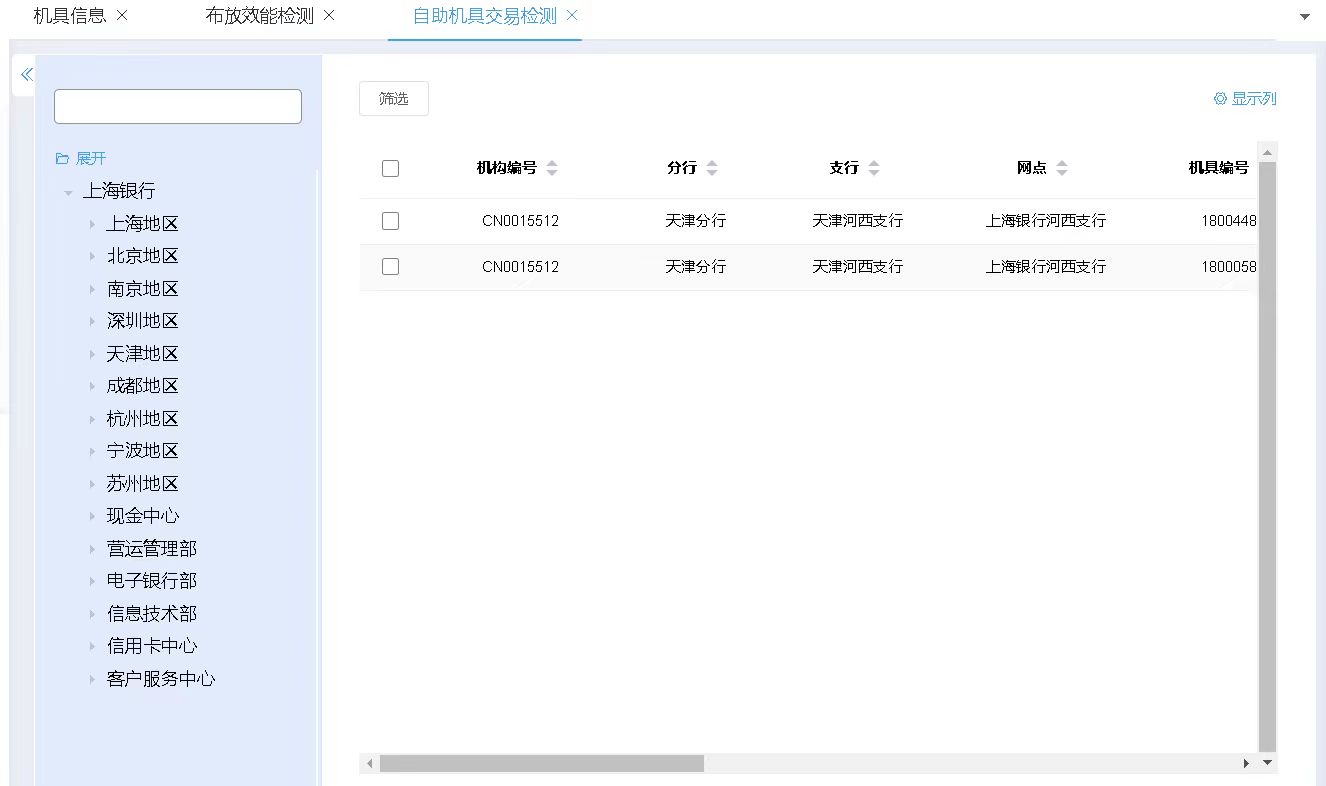Toggle the select-all header checkbox
The height and width of the screenshot is (786, 1326).
pyautogui.click(x=391, y=168)
